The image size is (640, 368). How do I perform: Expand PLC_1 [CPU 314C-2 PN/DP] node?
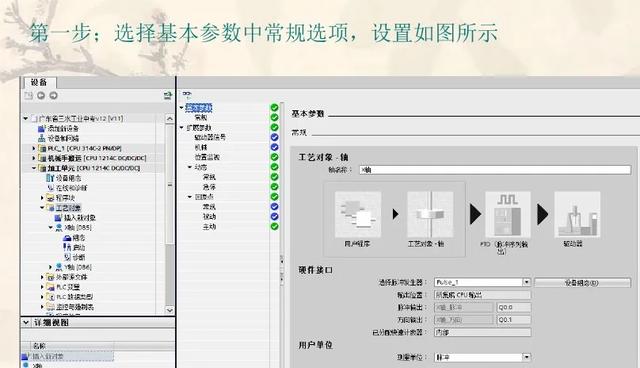[34, 148]
